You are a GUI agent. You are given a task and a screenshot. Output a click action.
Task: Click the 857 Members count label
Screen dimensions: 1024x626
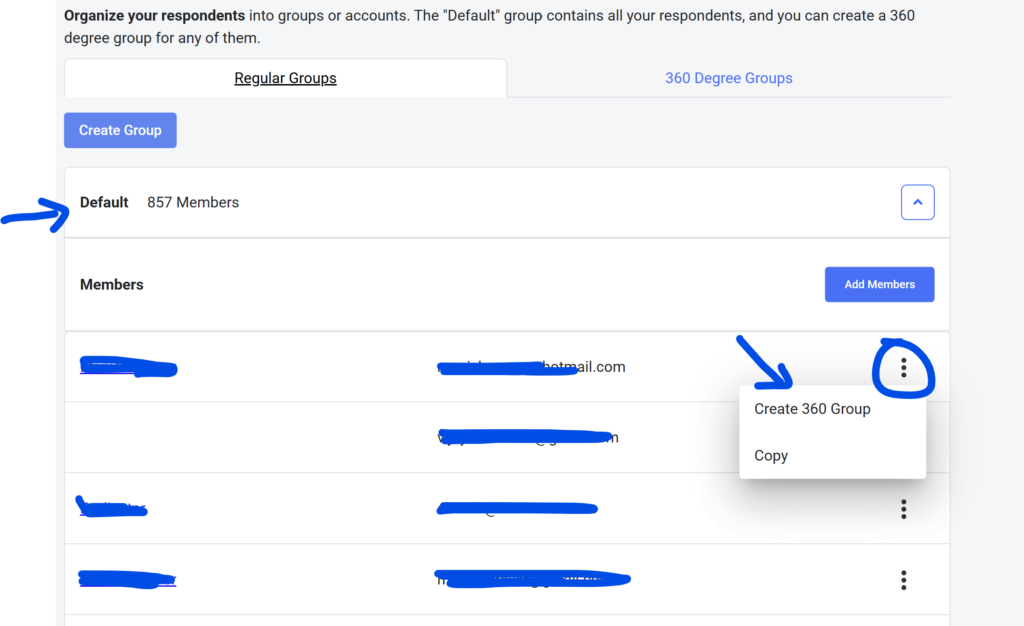(193, 202)
